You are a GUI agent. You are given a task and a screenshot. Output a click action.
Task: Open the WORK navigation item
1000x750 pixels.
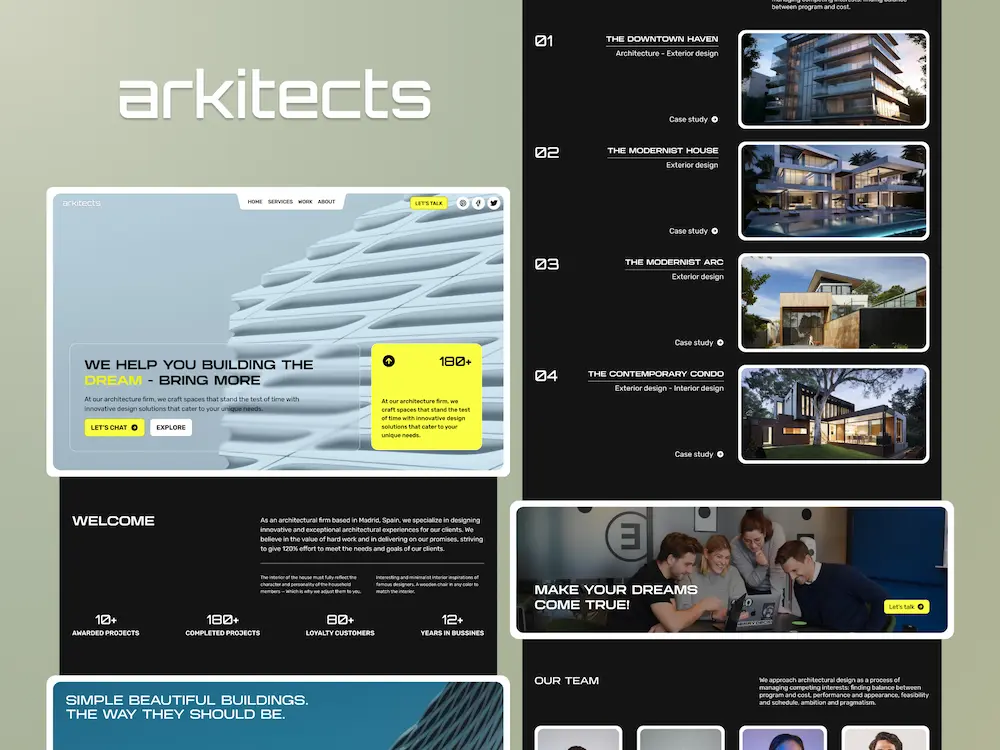305,201
